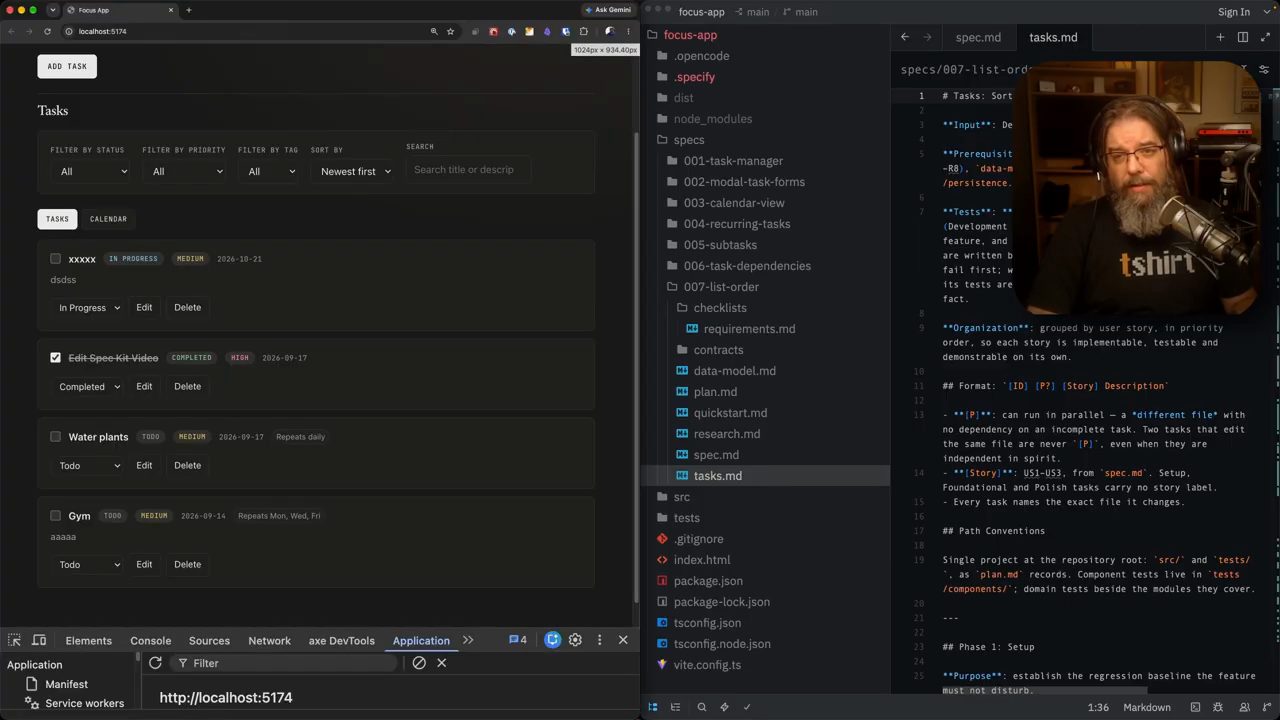Refresh storage in the Application panel
1280x720 pixels.
pyautogui.click(x=155, y=663)
